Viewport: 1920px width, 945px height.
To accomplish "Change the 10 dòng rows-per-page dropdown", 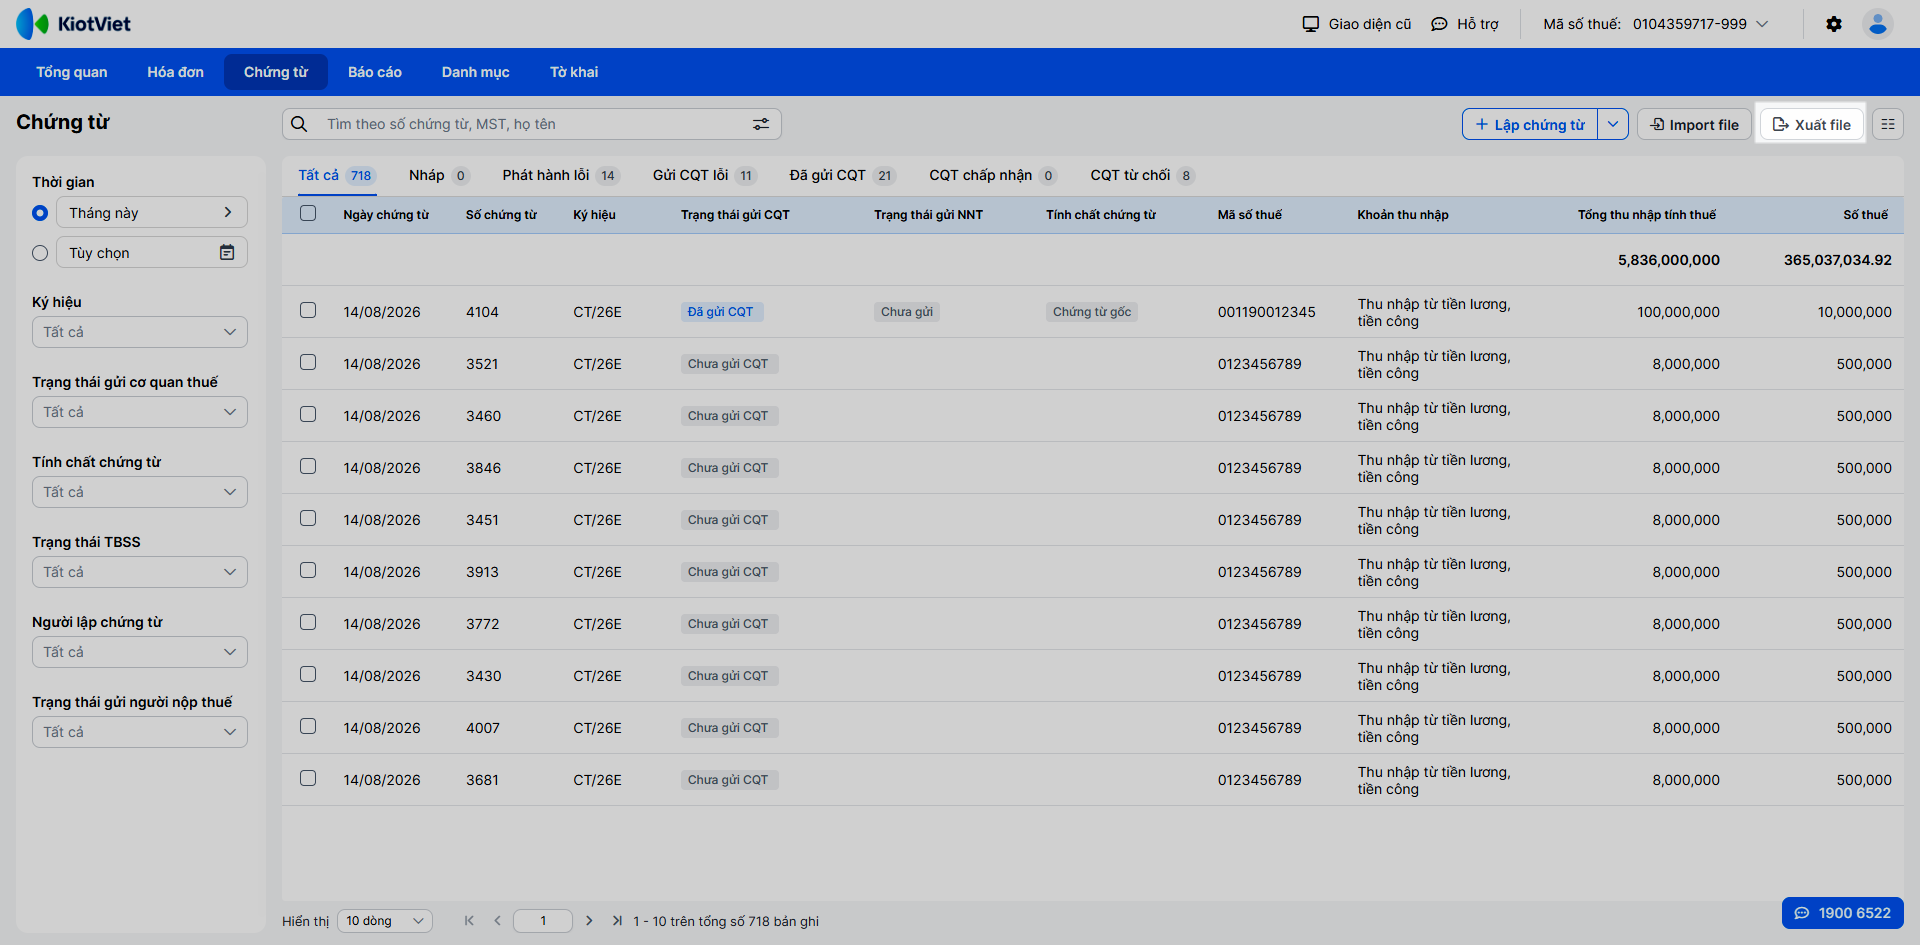I will [385, 921].
